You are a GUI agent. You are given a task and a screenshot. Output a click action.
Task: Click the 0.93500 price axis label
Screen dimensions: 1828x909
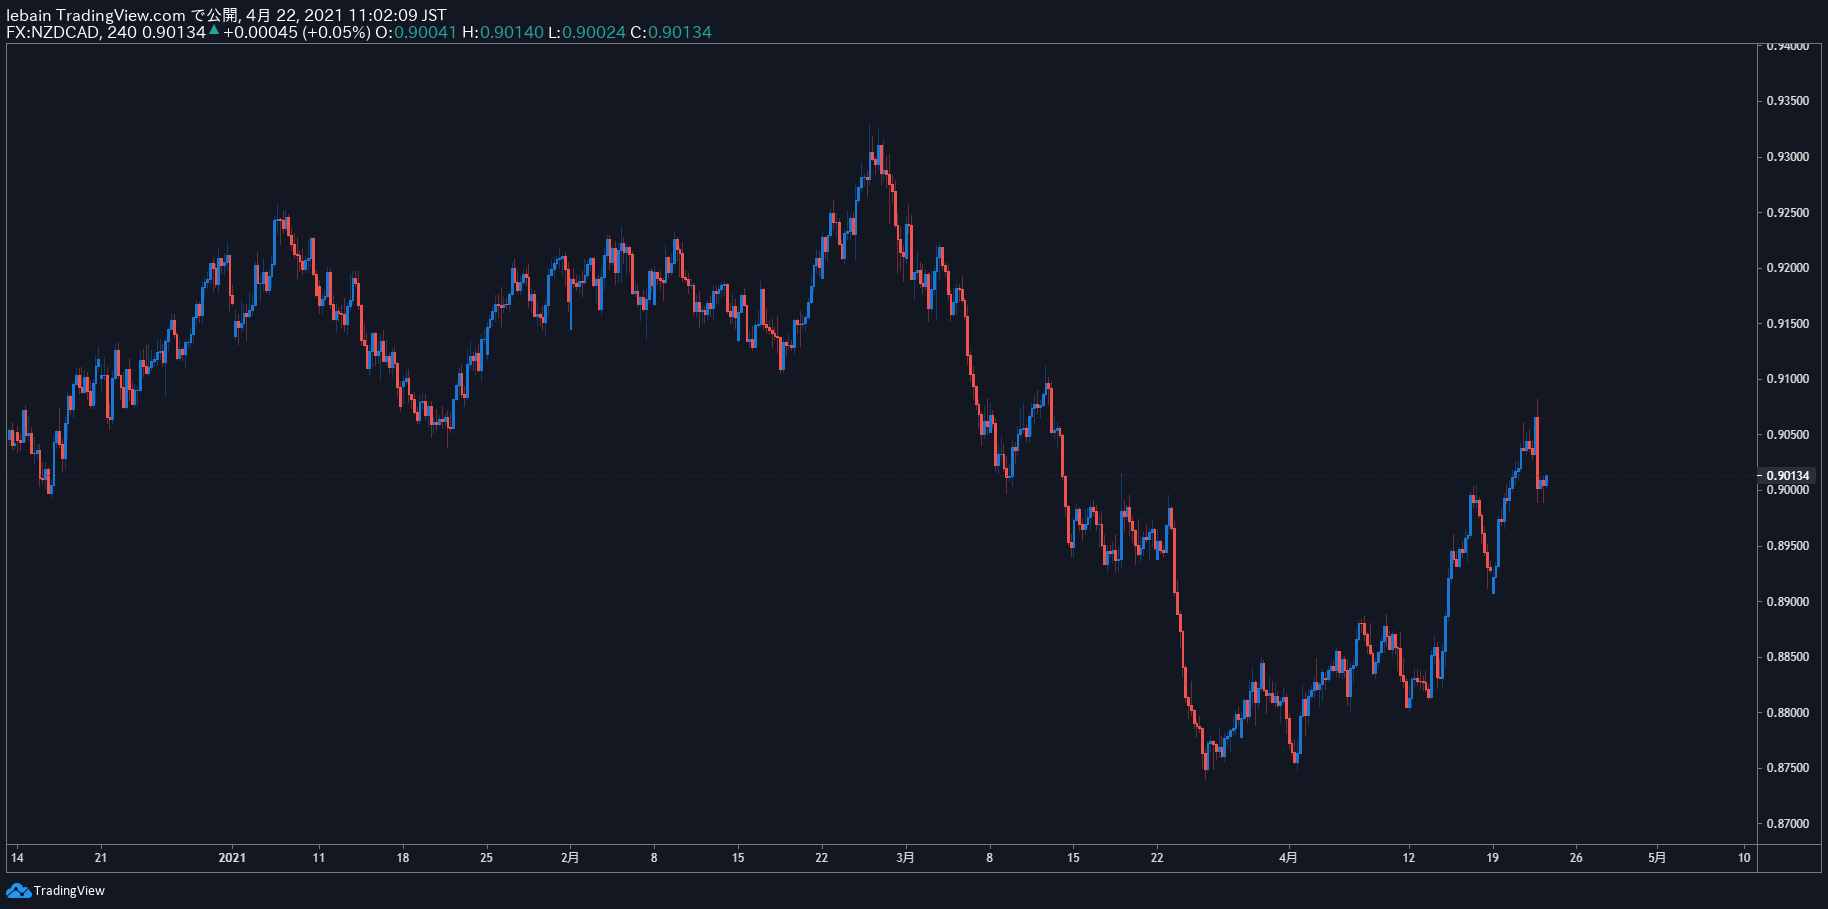point(1787,101)
